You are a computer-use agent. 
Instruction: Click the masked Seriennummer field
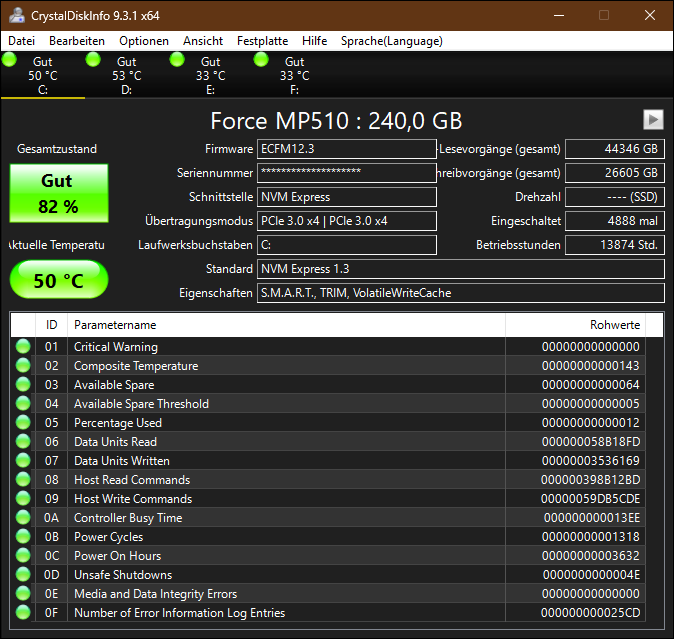tap(347, 173)
